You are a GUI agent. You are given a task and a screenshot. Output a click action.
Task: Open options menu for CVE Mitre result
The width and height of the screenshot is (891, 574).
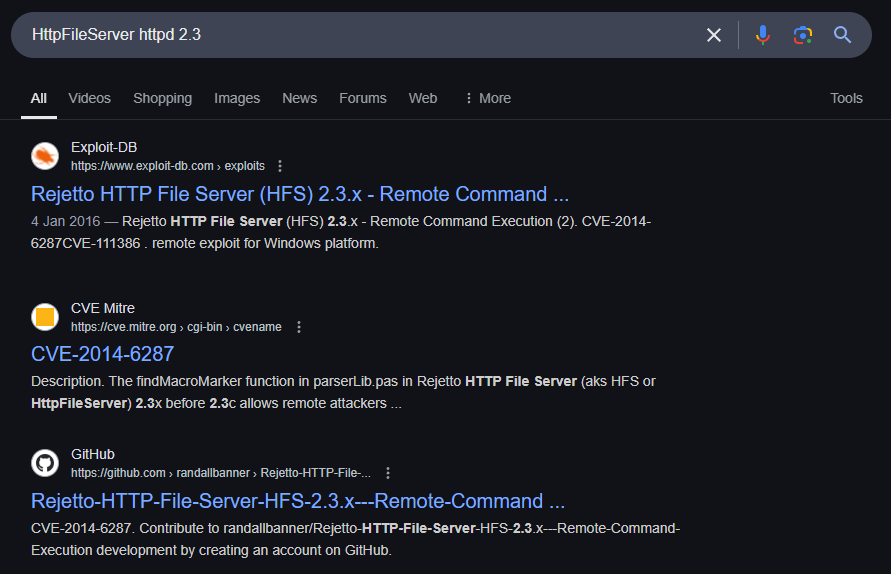pos(298,327)
